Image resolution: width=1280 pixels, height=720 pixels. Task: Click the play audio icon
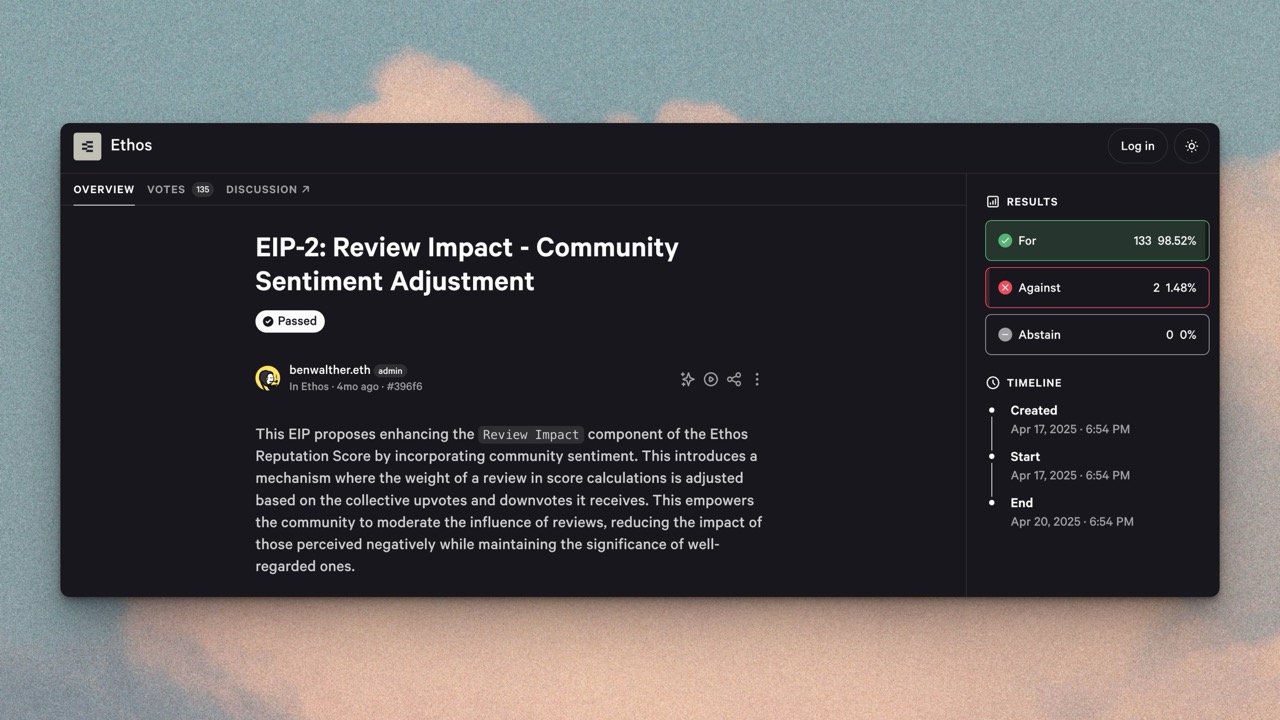coord(711,379)
